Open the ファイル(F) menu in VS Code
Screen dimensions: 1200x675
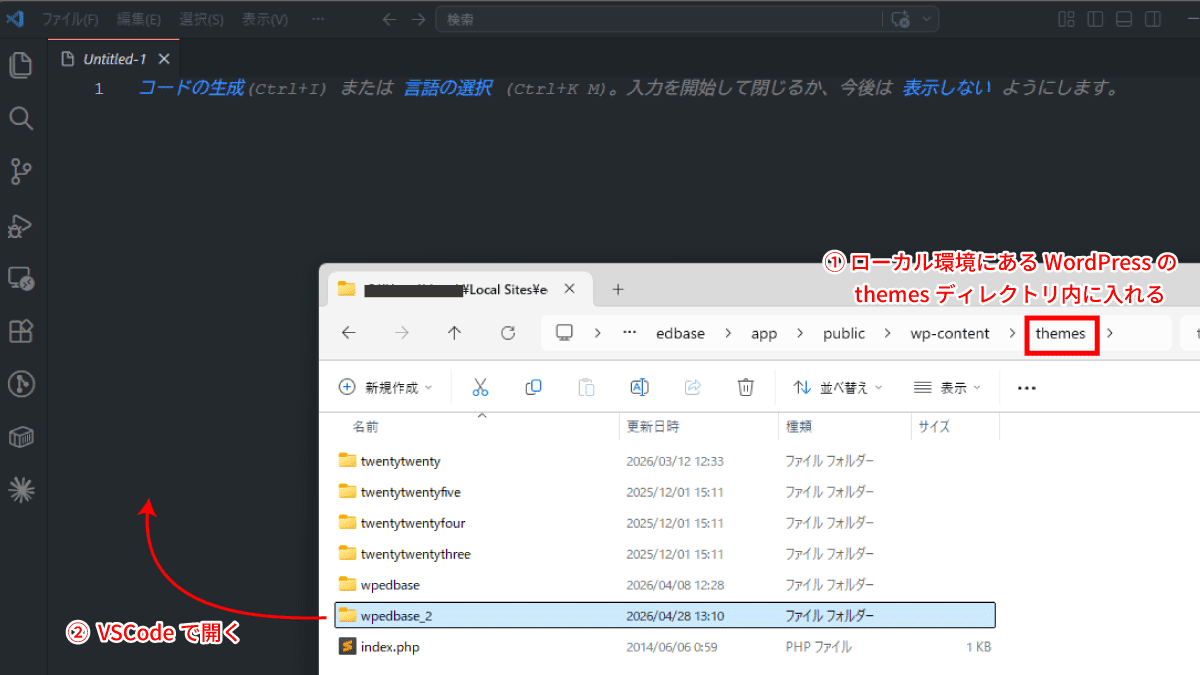tap(70, 19)
